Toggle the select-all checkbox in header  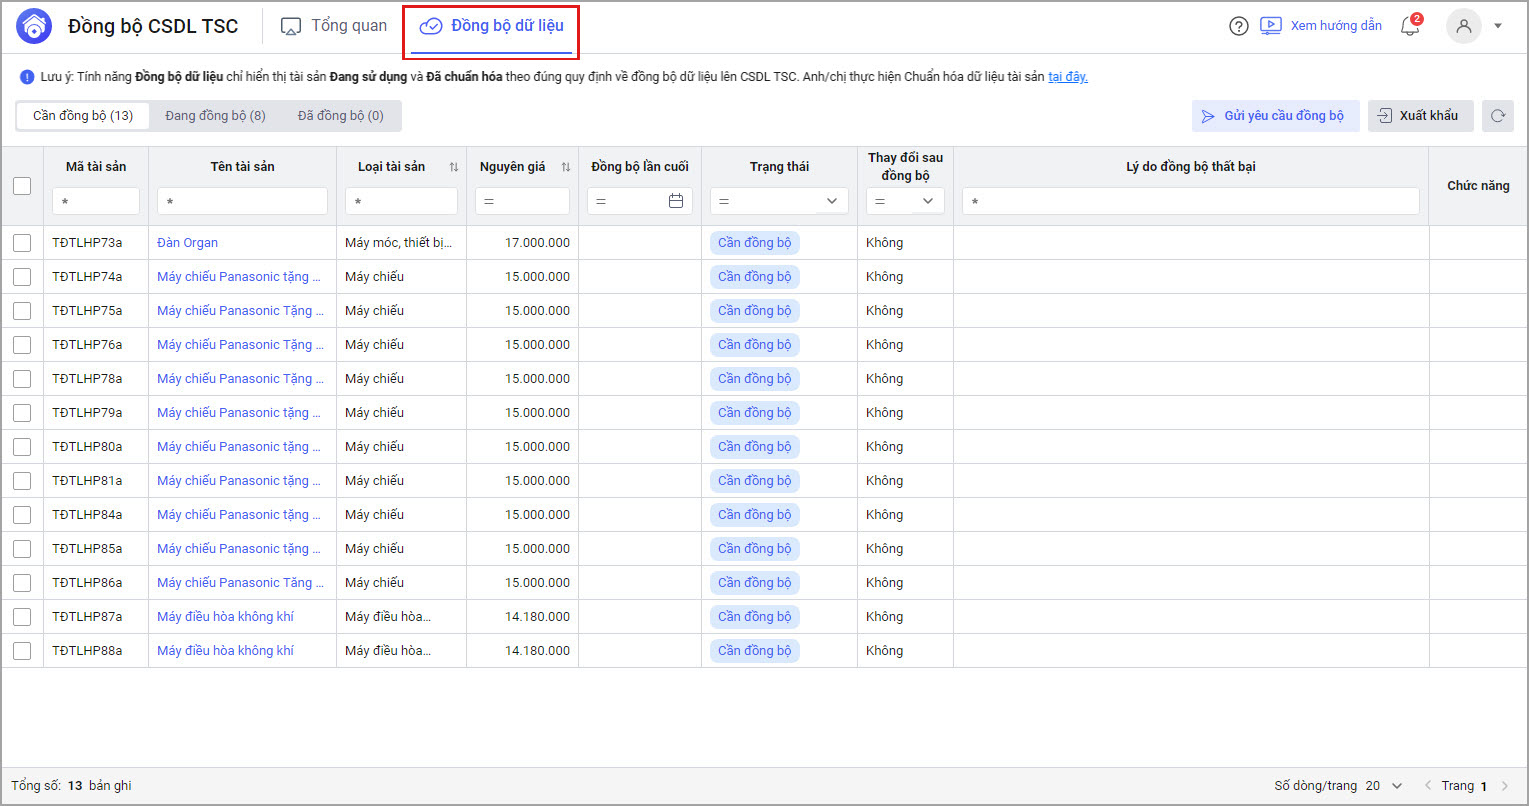[22, 185]
